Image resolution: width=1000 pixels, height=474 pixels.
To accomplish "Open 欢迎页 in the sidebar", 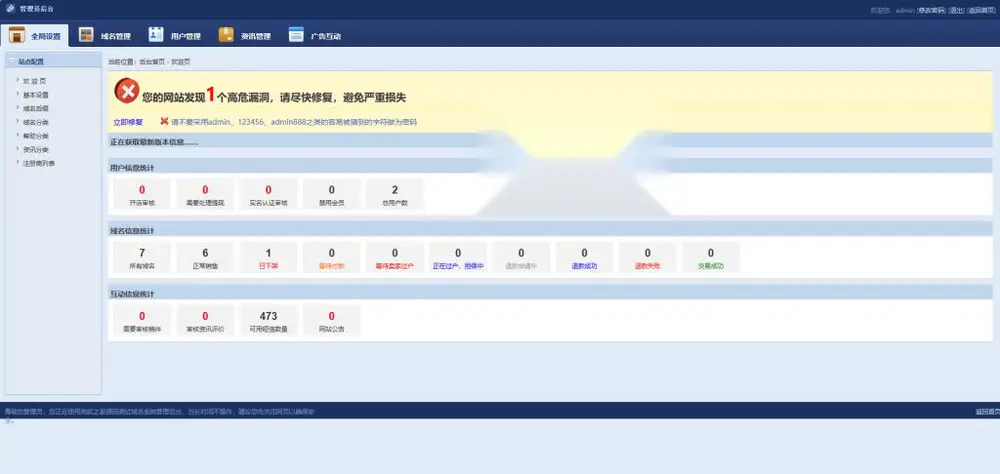I will [x=34, y=81].
